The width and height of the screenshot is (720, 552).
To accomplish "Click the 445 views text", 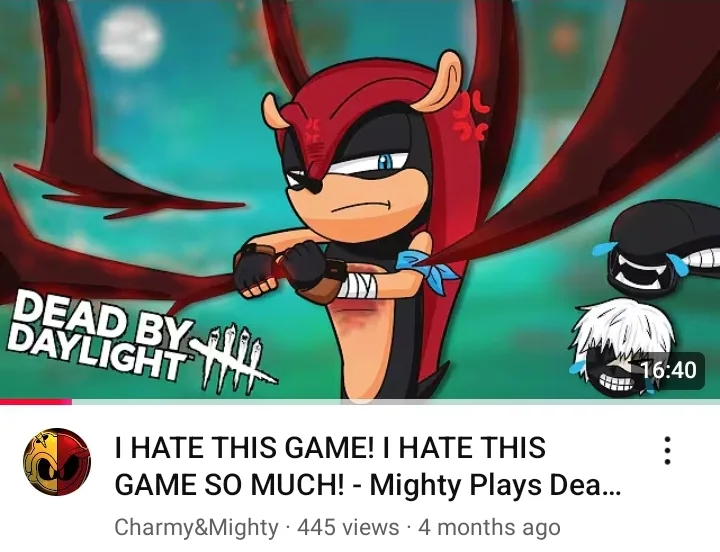I will coord(348,527).
